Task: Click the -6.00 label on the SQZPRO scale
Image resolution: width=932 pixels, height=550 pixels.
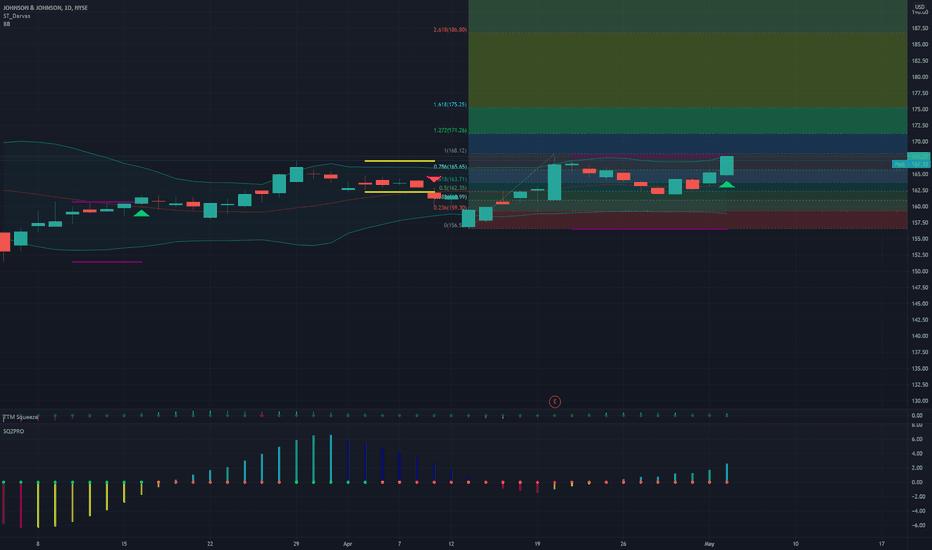Action: (916, 526)
